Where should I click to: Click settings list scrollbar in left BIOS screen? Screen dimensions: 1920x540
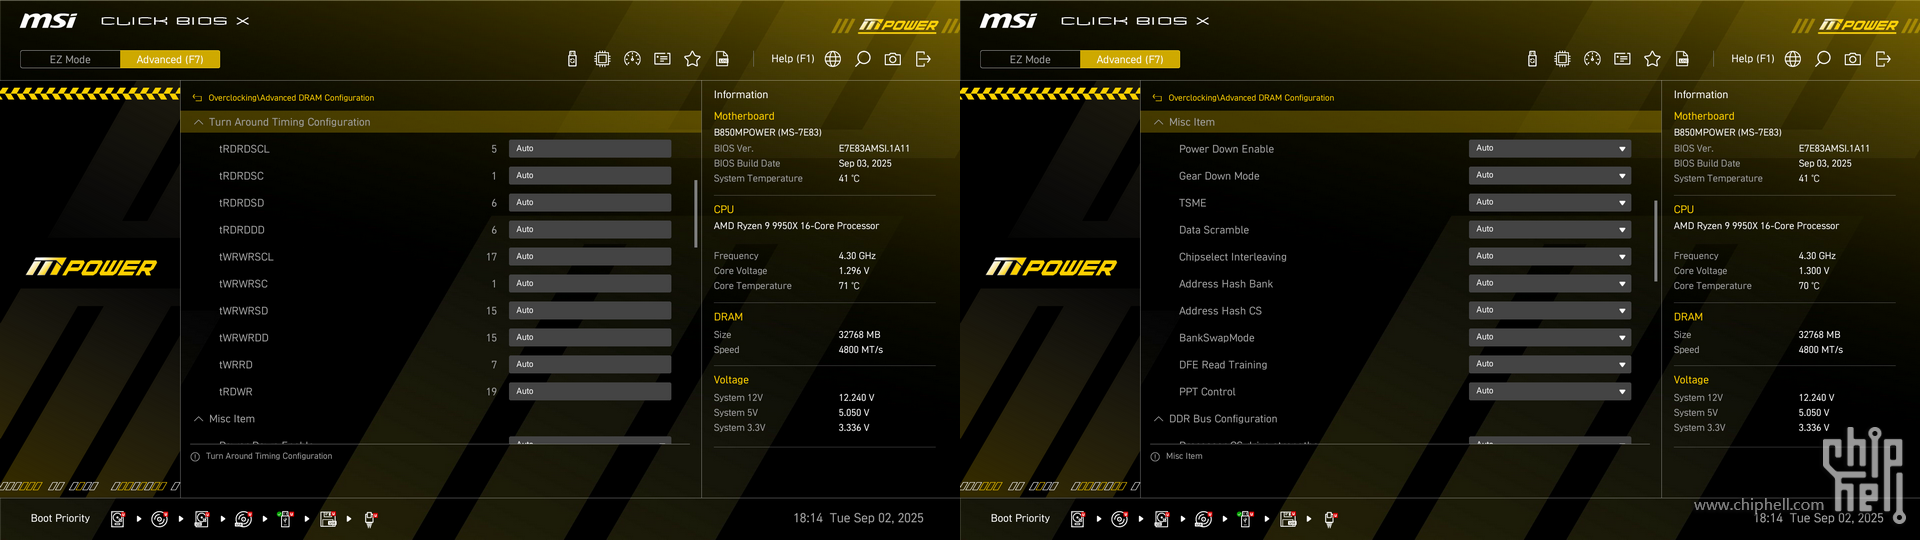pyautogui.click(x=695, y=214)
